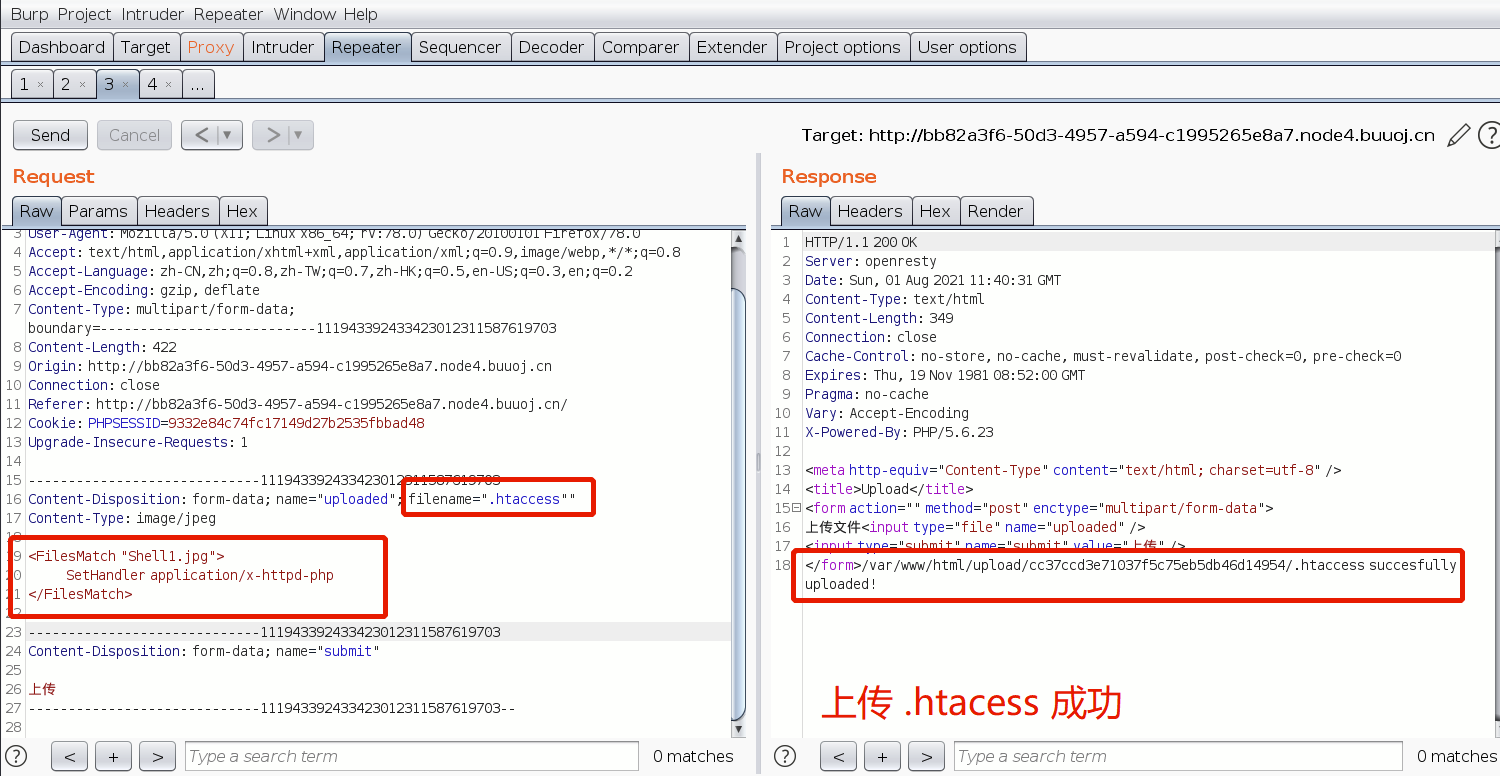1500x776 pixels.
Task: Open the Intruder menu
Action: 154,14
